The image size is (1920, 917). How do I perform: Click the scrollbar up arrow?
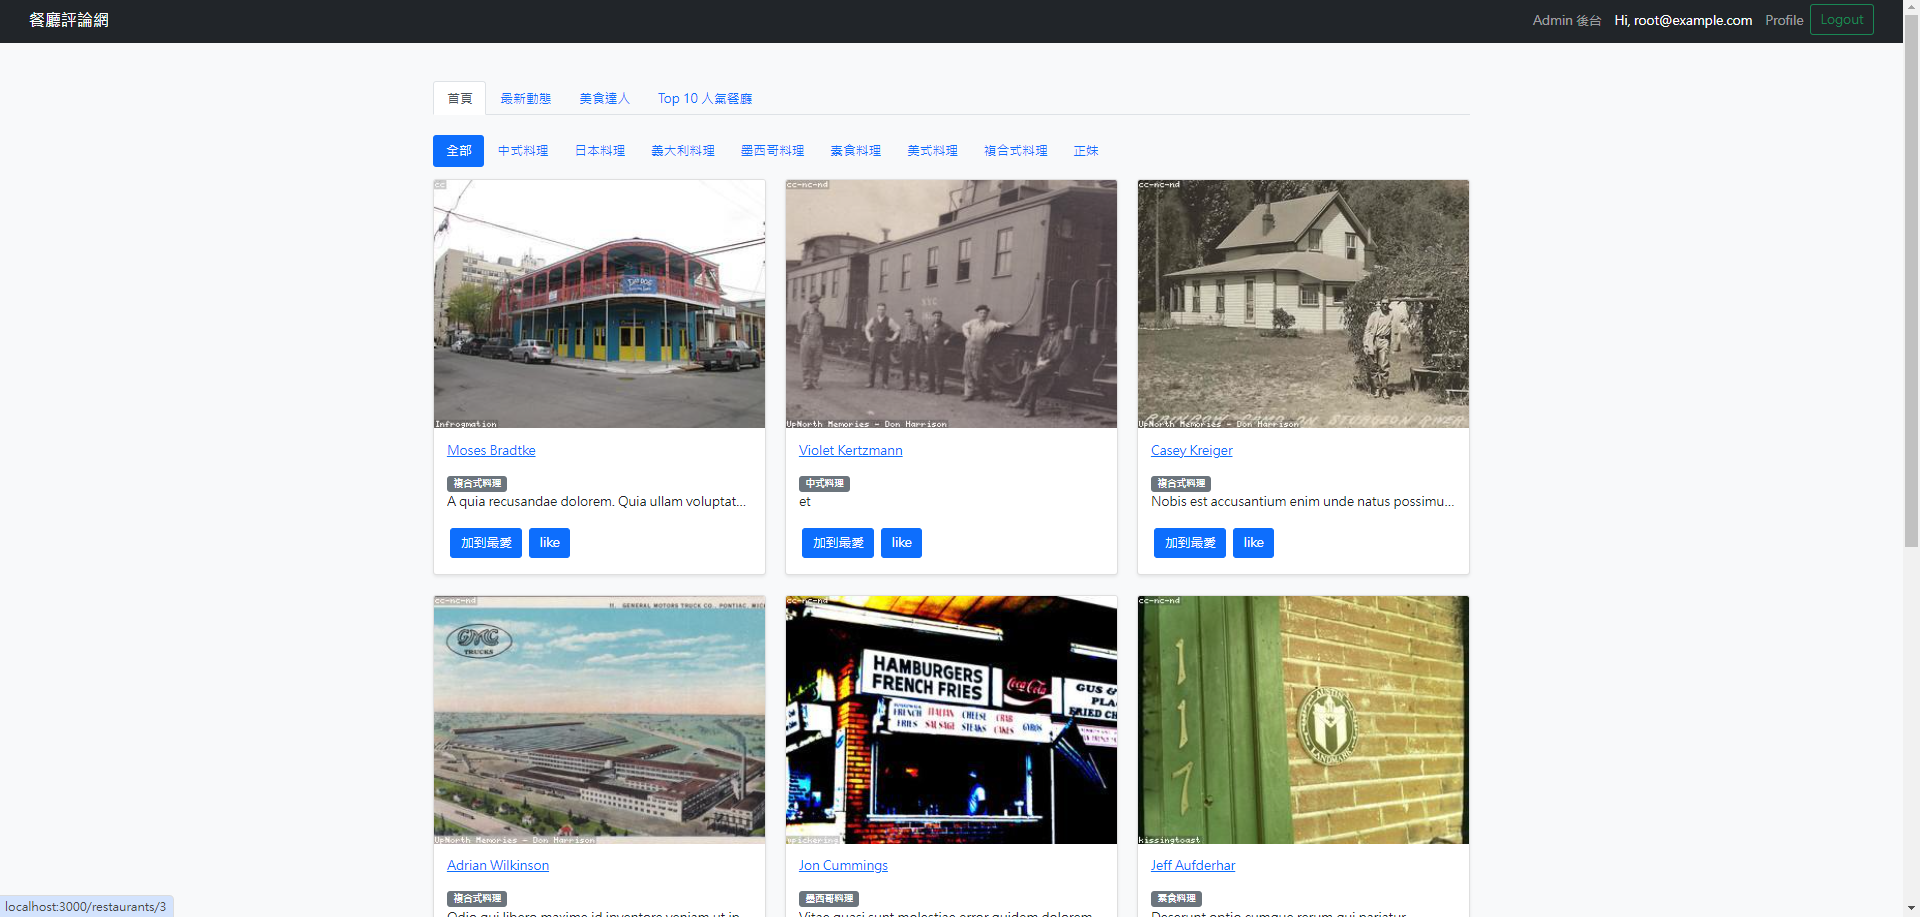click(x=1911, y=8)
